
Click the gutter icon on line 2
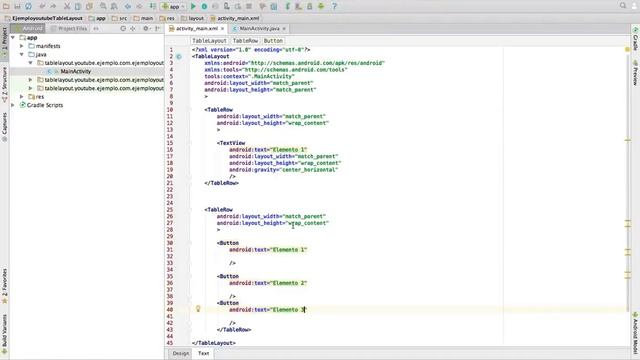(179, 56)
